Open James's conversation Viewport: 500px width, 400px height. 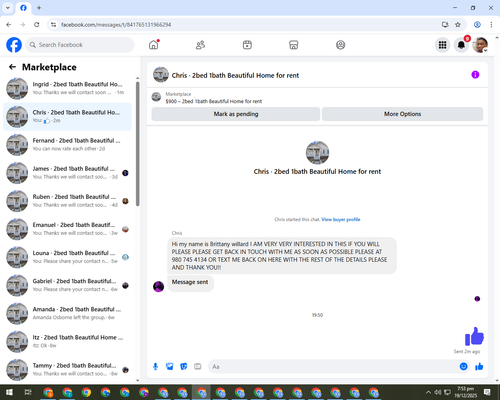67,173
